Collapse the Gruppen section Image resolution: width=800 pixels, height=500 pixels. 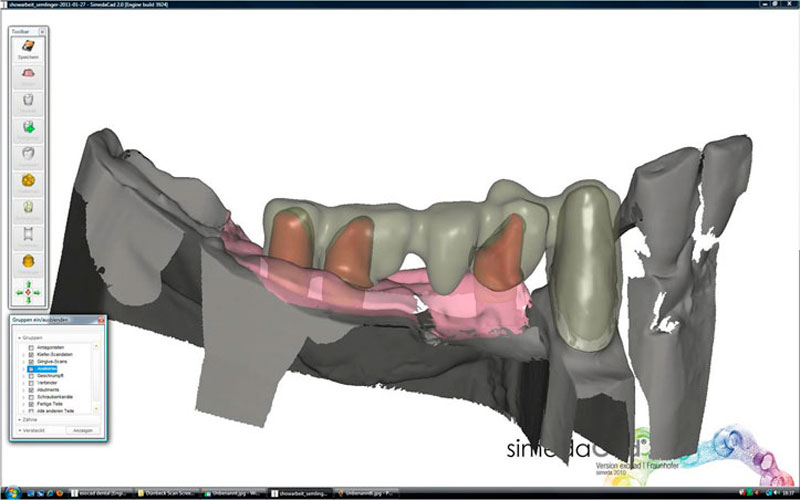[x=20, y=338]
